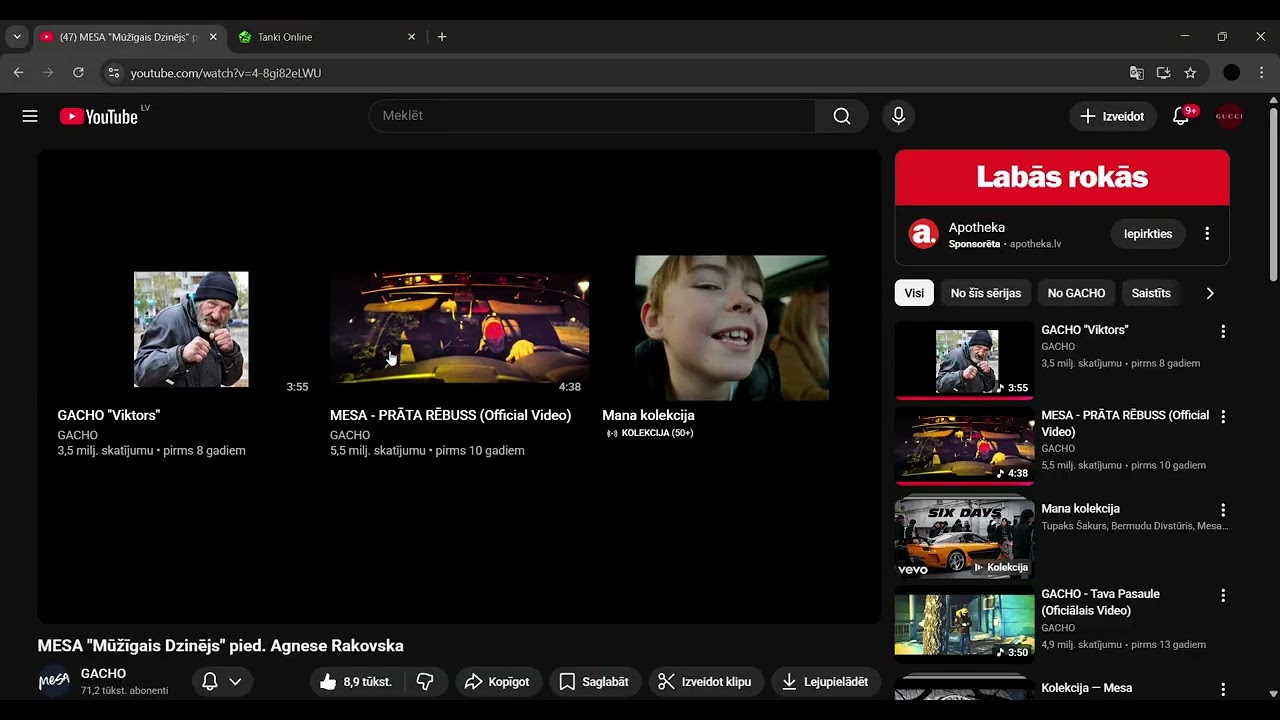
Task: Open notifications bell in the header
Action: [1181, 116]
